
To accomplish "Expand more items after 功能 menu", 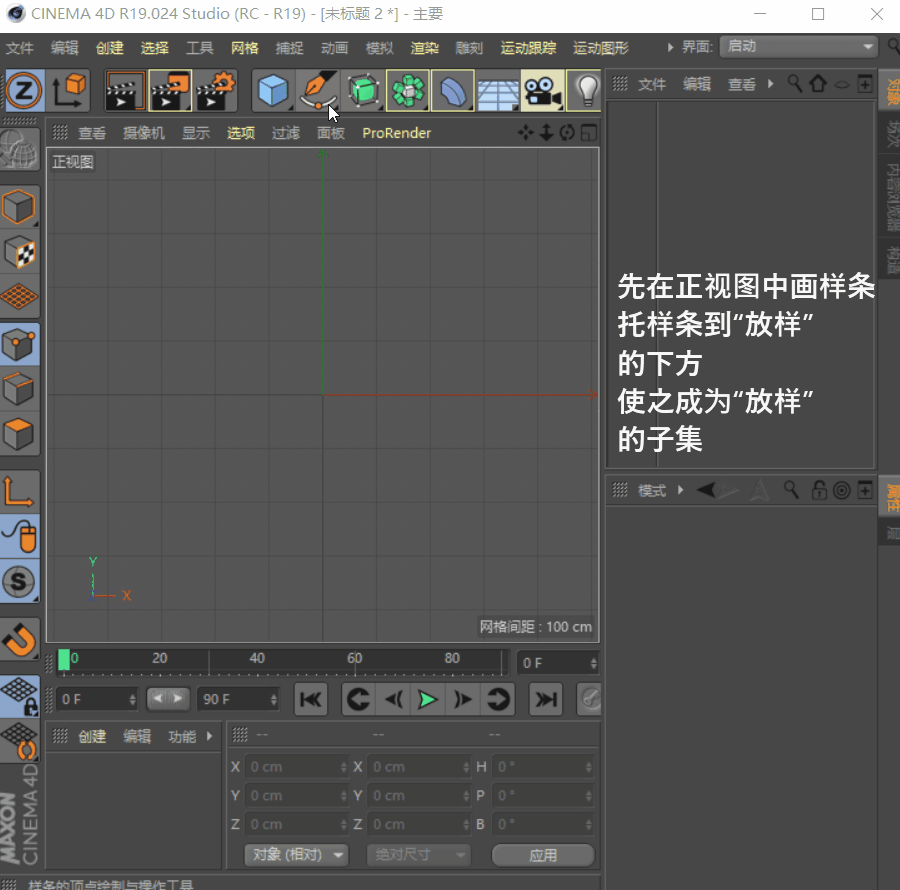I will point(210,737).
